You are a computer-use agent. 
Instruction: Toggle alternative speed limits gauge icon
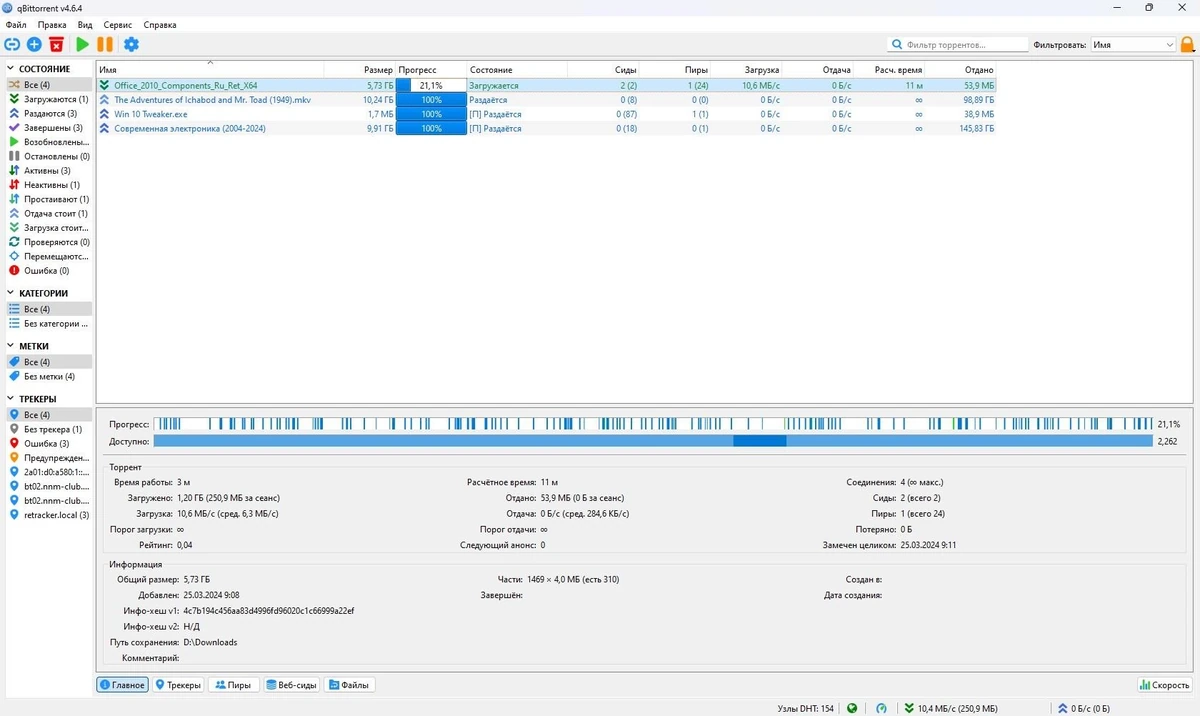881,708
